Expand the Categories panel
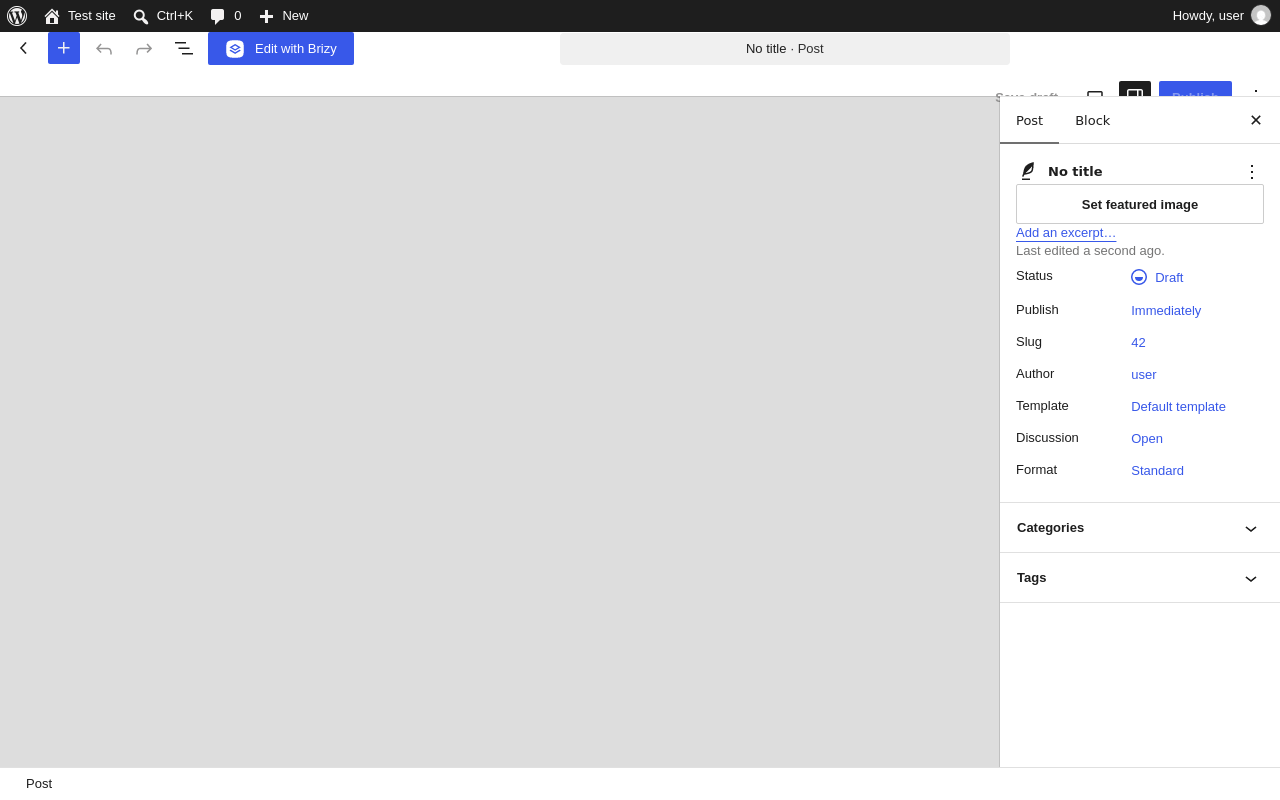 1140,528
